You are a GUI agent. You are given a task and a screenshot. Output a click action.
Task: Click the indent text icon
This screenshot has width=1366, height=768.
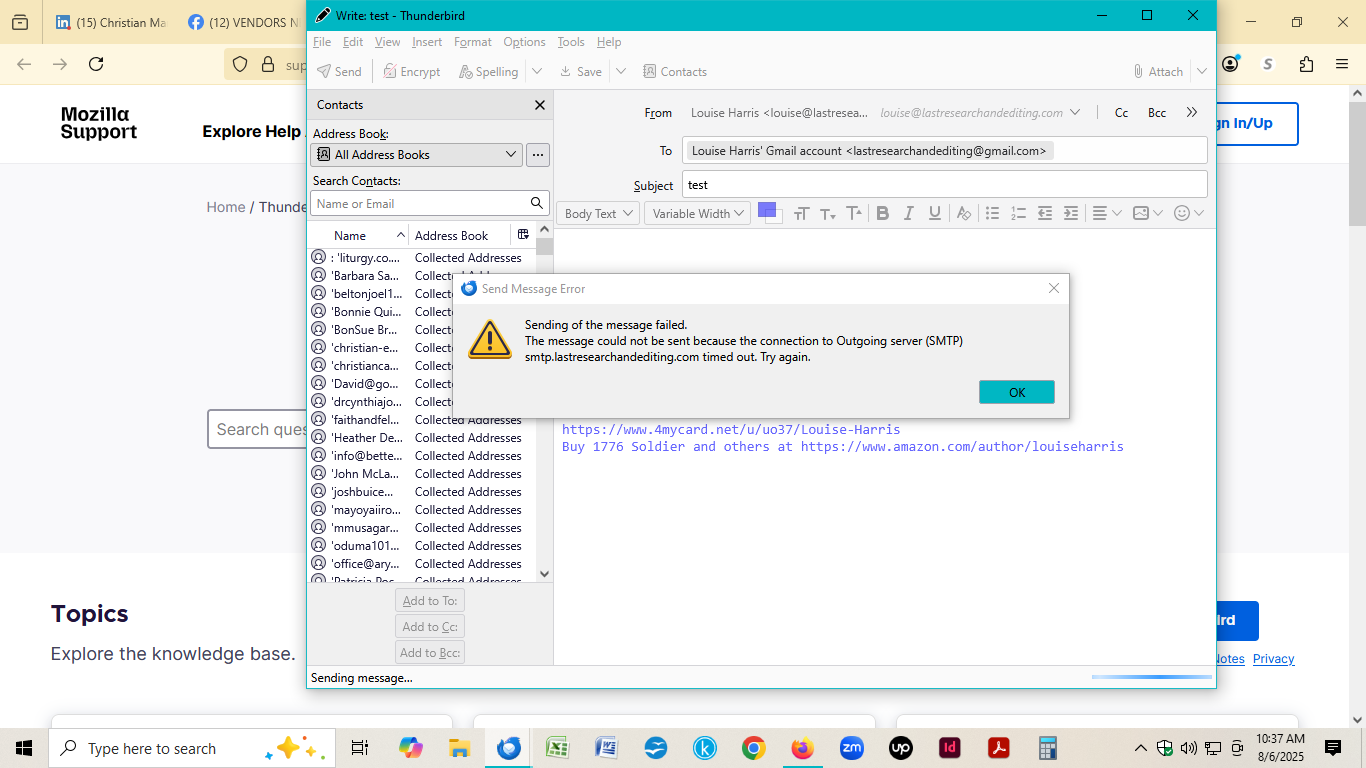point(1070,213)
